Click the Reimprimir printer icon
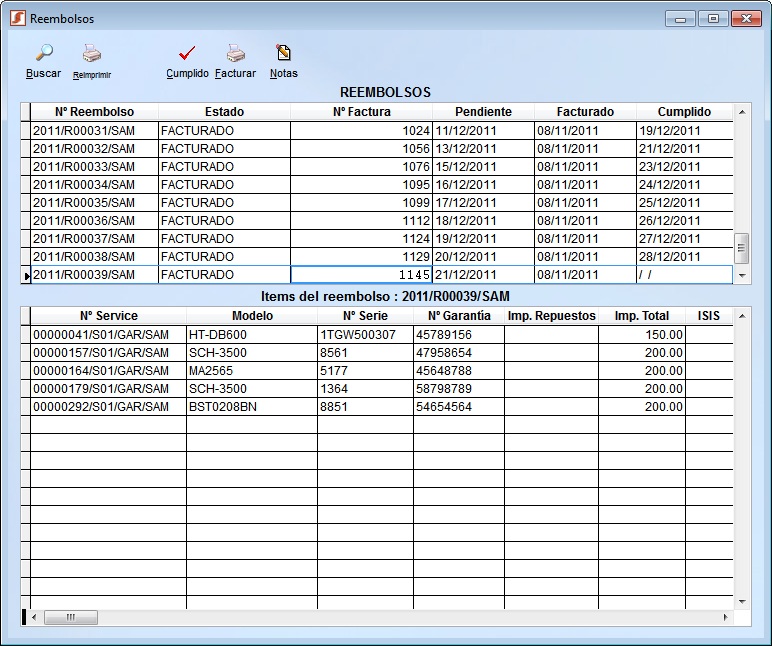The image size is (772, 646). (x=91, y=53)
